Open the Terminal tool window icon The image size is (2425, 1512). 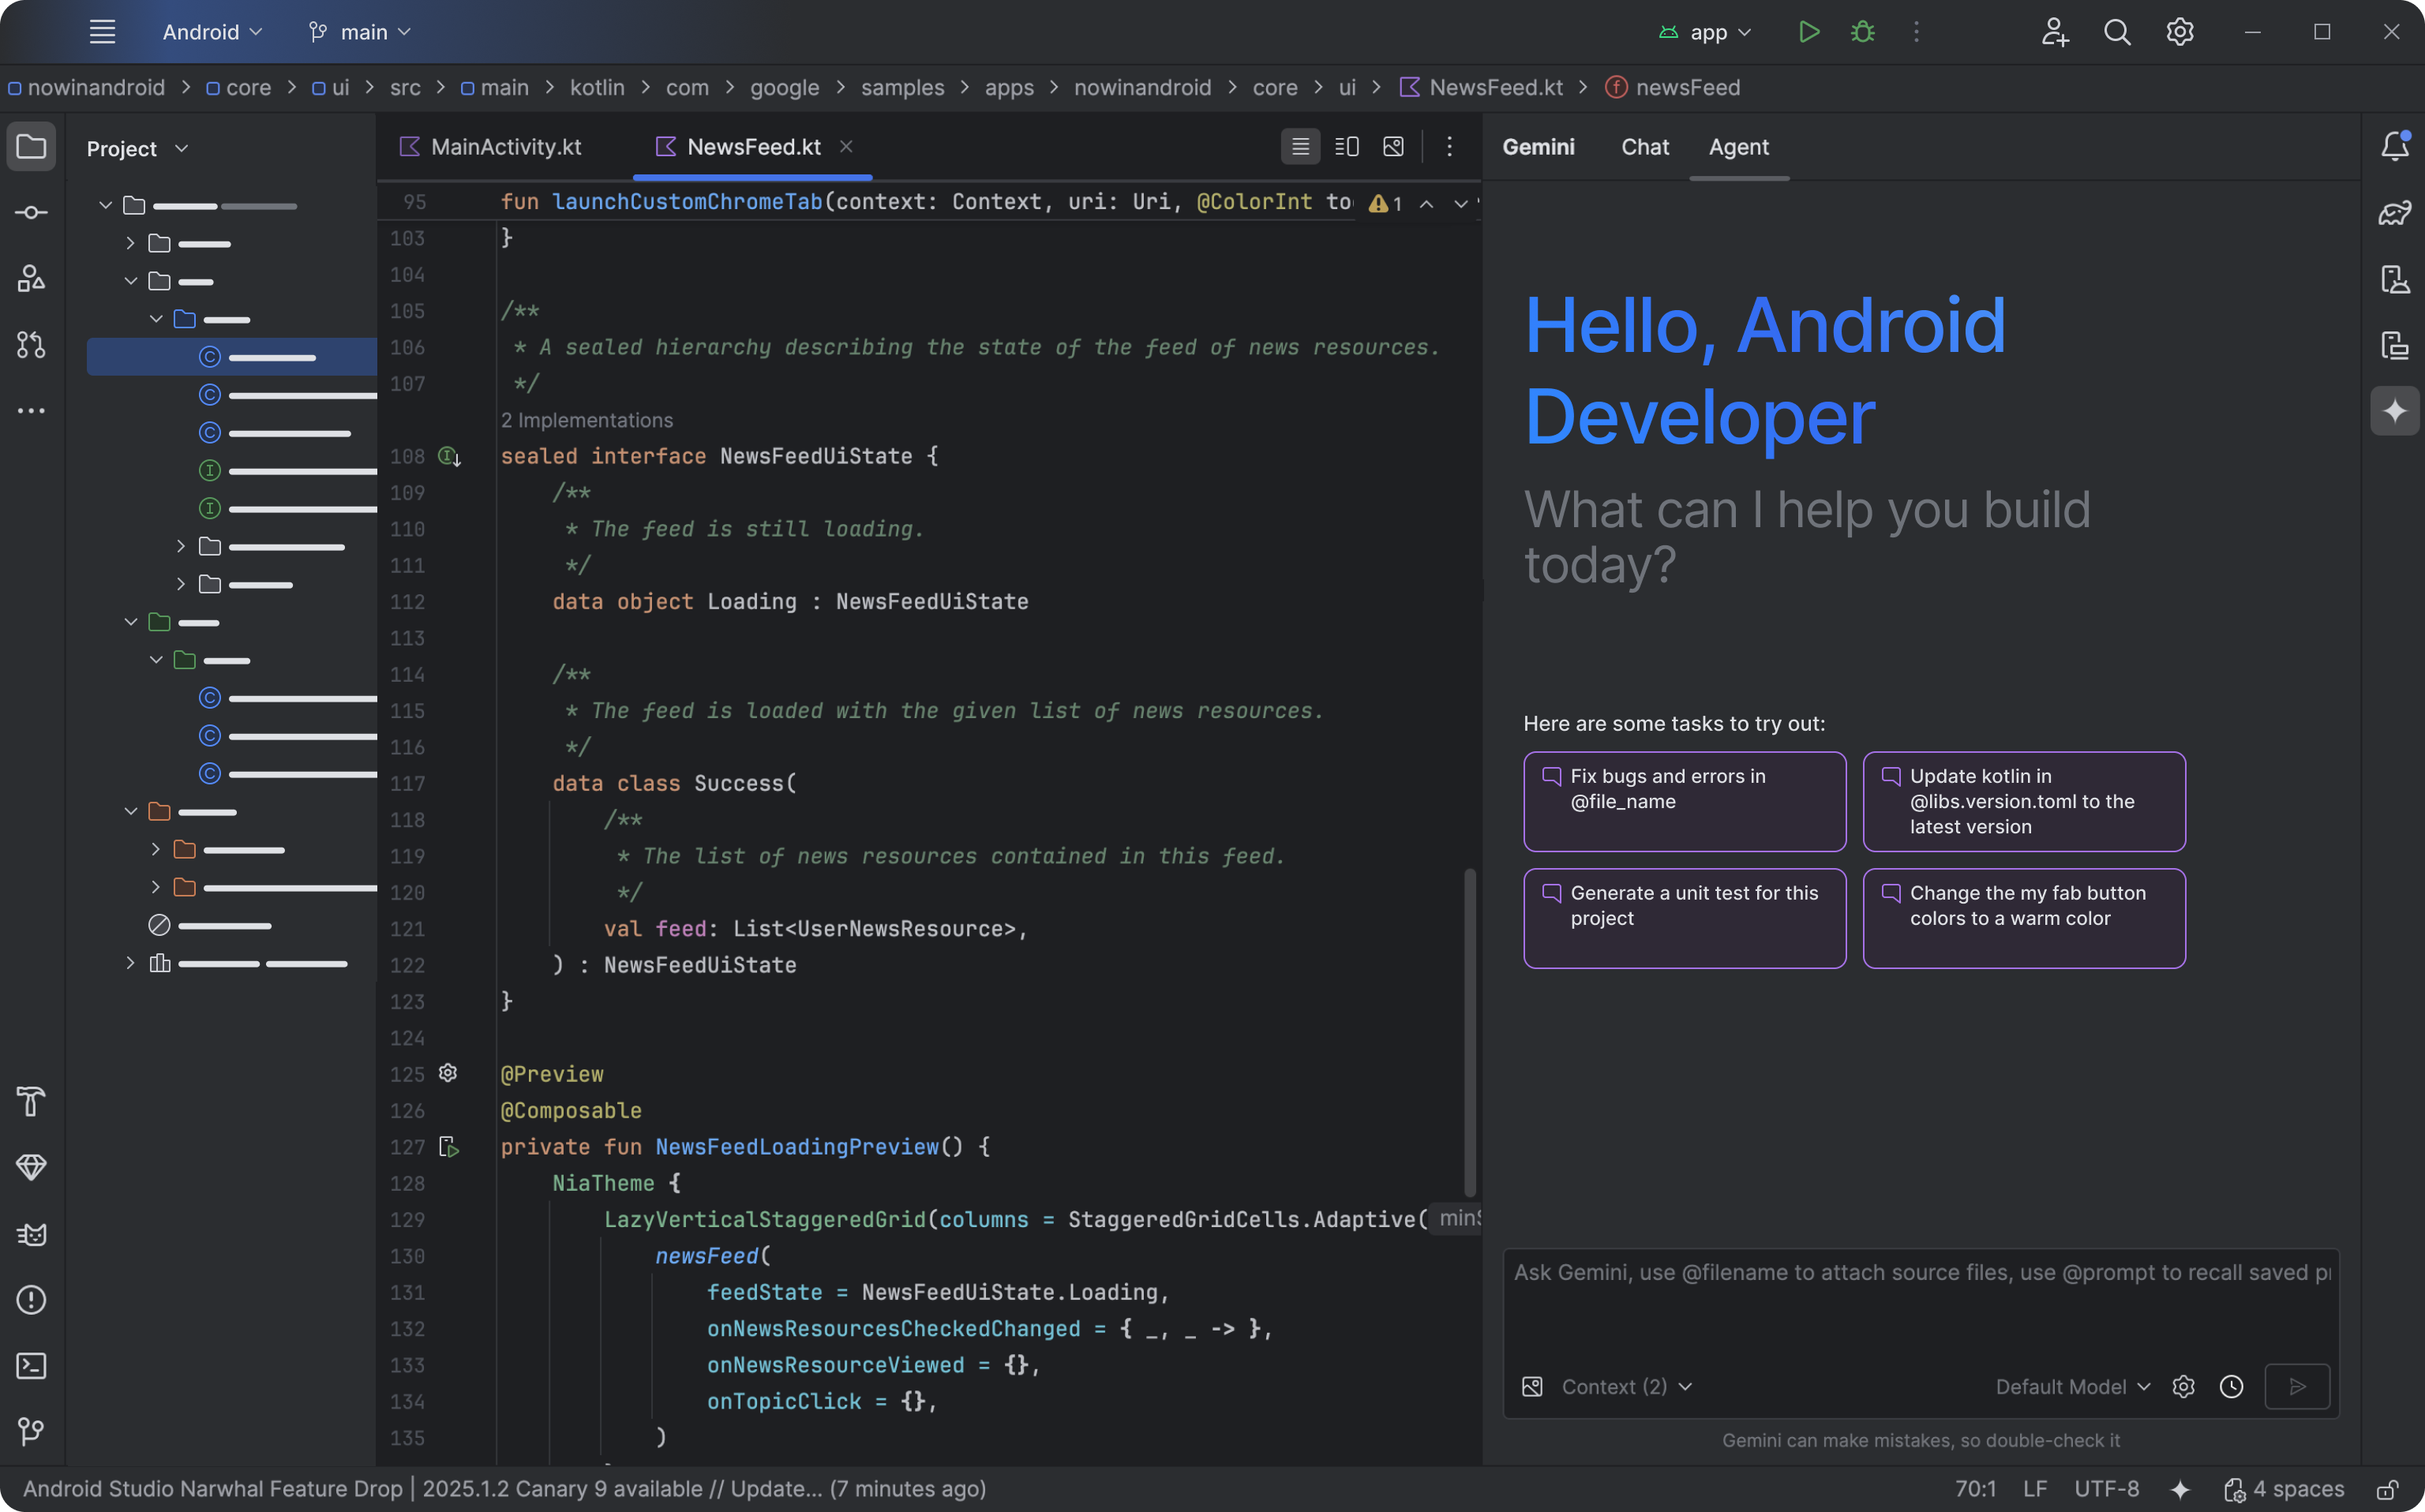tap(31, 1366)
